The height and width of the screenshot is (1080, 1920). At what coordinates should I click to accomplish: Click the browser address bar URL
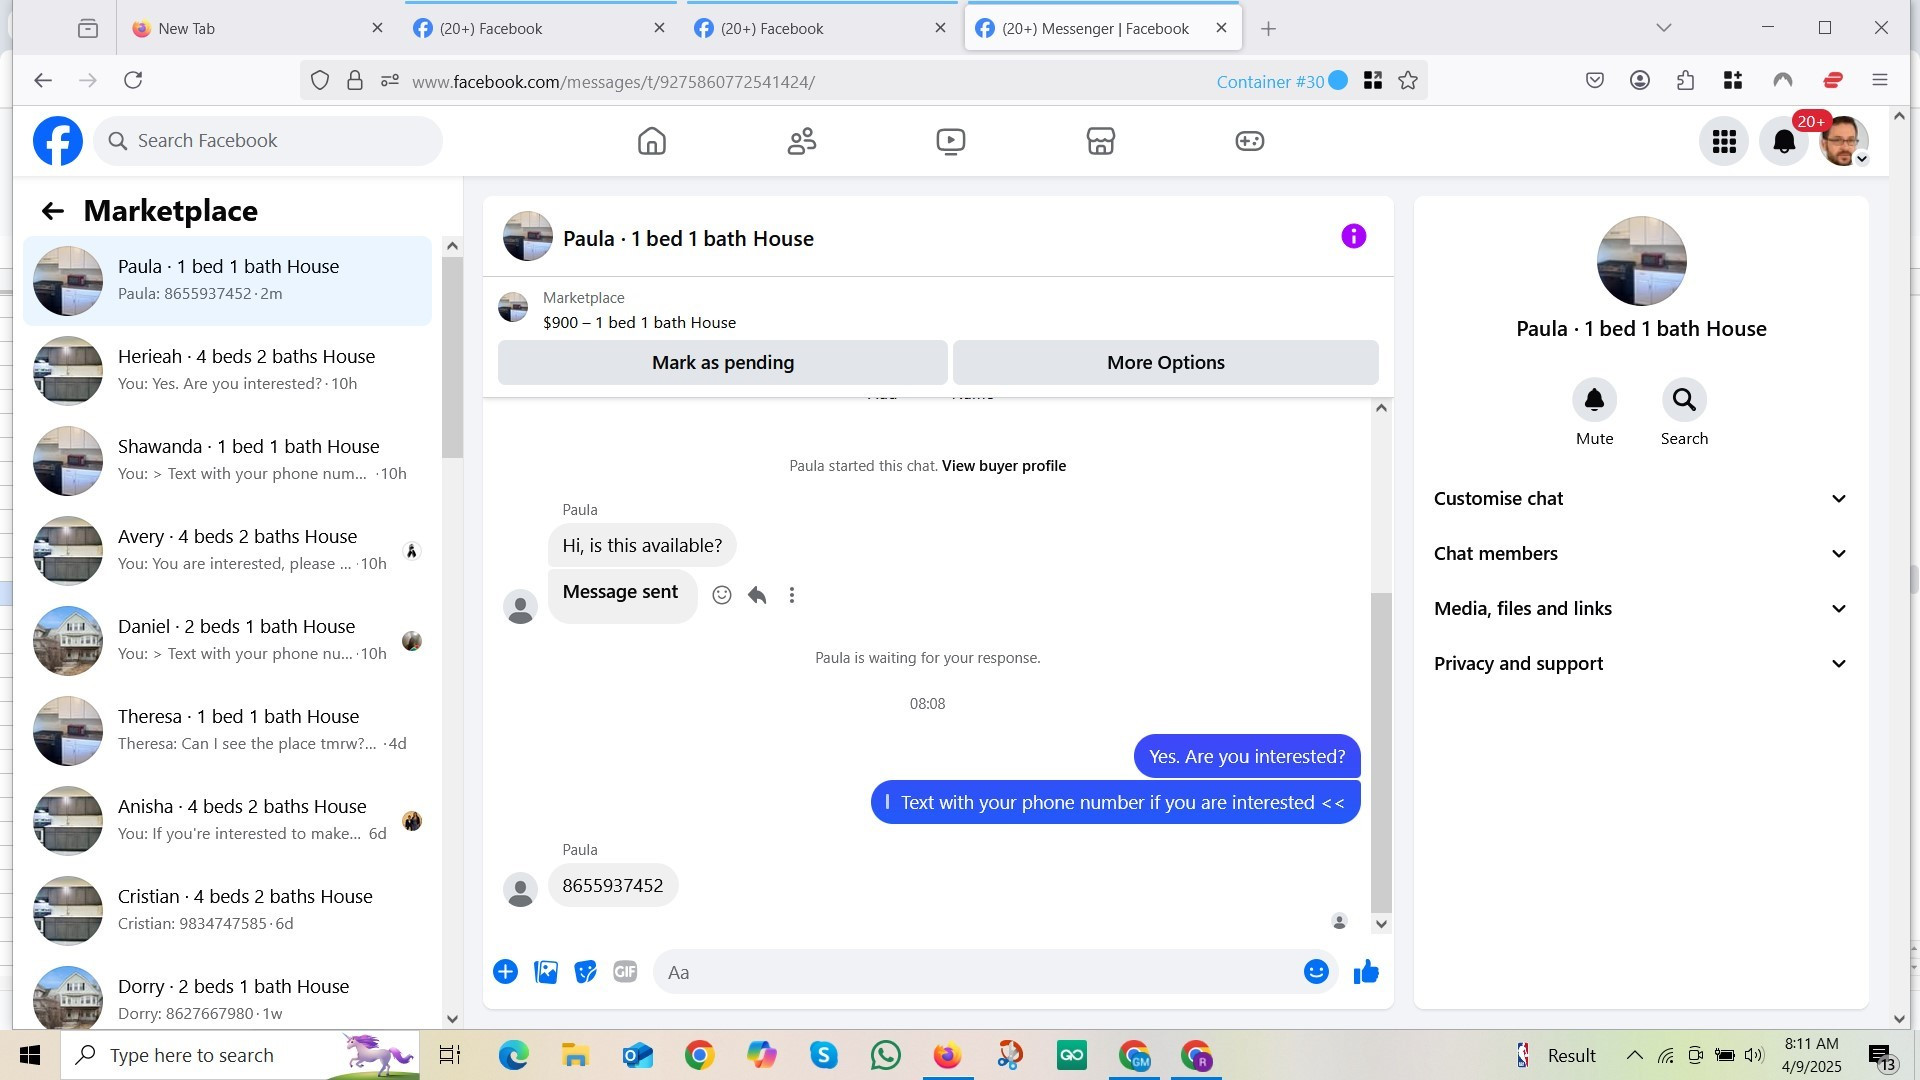(x=613, y=82)
